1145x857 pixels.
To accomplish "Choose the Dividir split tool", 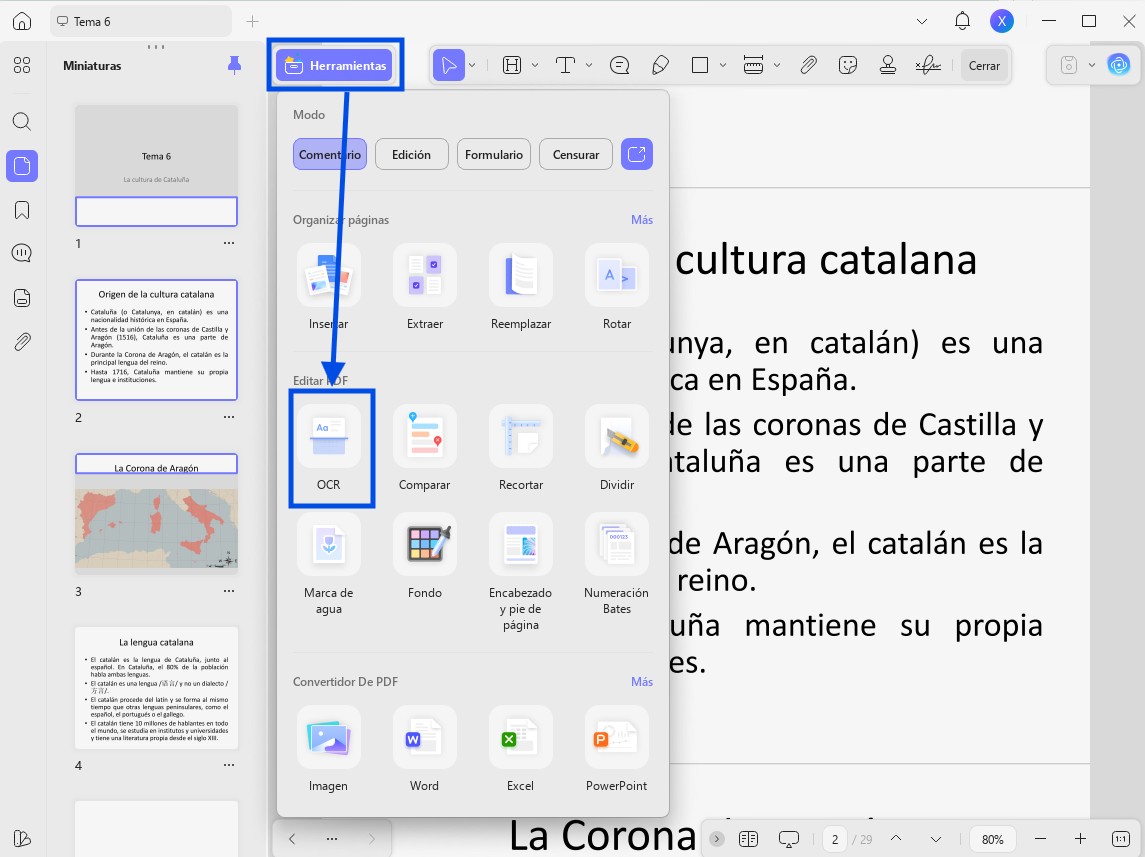I will coord(617,447).
